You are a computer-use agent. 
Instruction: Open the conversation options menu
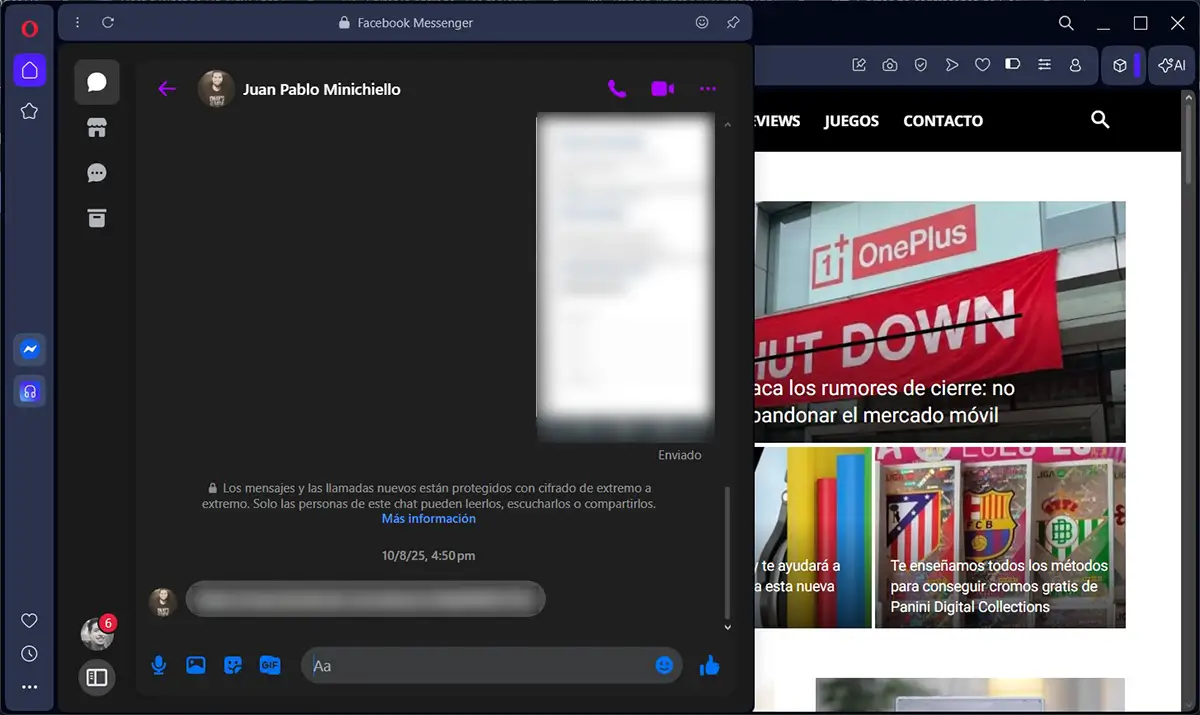coord(708,89)
